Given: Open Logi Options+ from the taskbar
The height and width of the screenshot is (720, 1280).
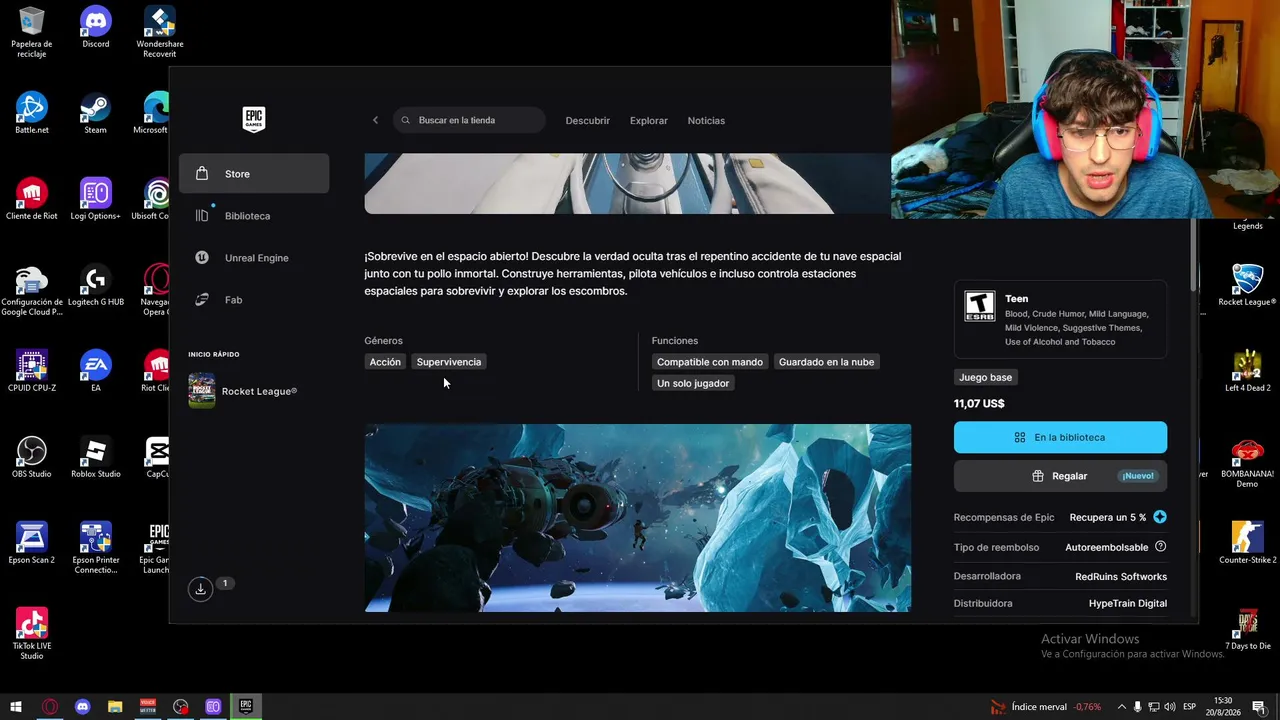Looking at the screenshot, I should (213, 707).
